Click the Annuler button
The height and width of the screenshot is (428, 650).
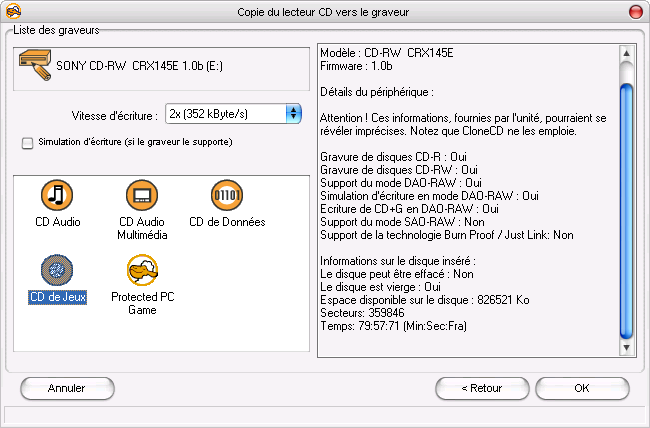pyautogui.click(x=67, y=389)
